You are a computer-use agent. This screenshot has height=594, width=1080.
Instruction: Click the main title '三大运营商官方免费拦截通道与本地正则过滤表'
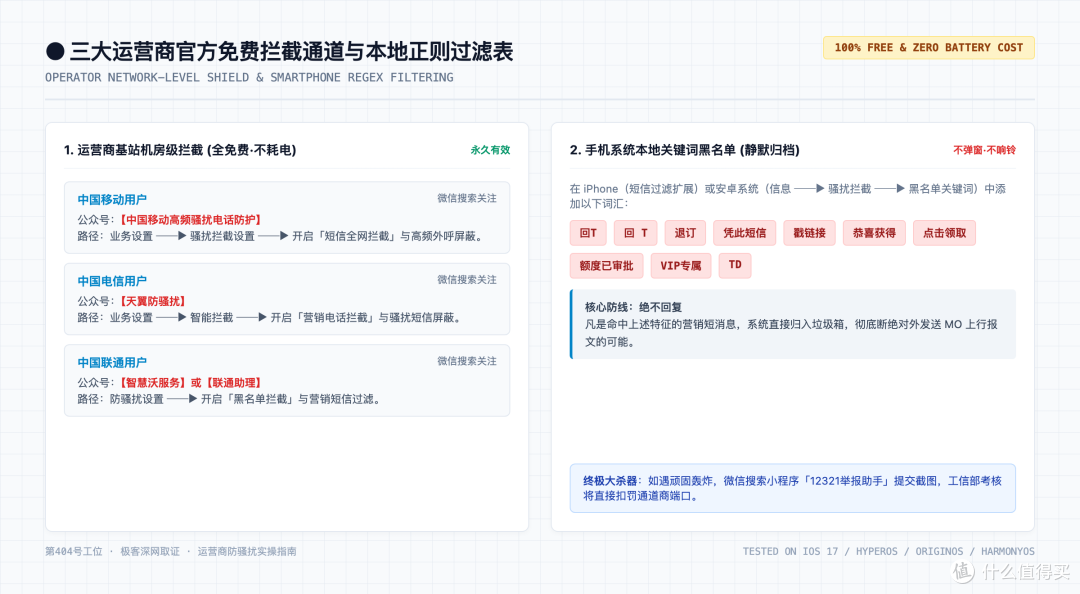click(291, 52)
